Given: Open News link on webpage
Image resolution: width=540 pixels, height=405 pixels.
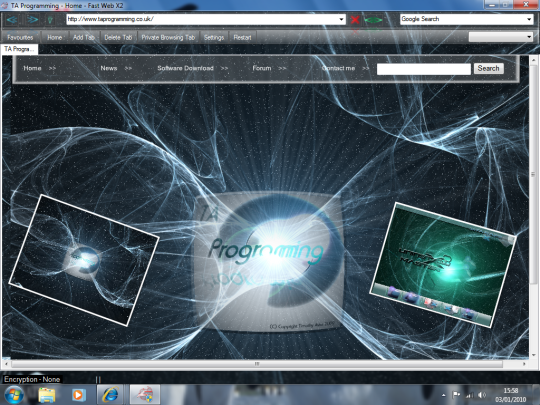Looking at the screenshot, I should [109, 68].
